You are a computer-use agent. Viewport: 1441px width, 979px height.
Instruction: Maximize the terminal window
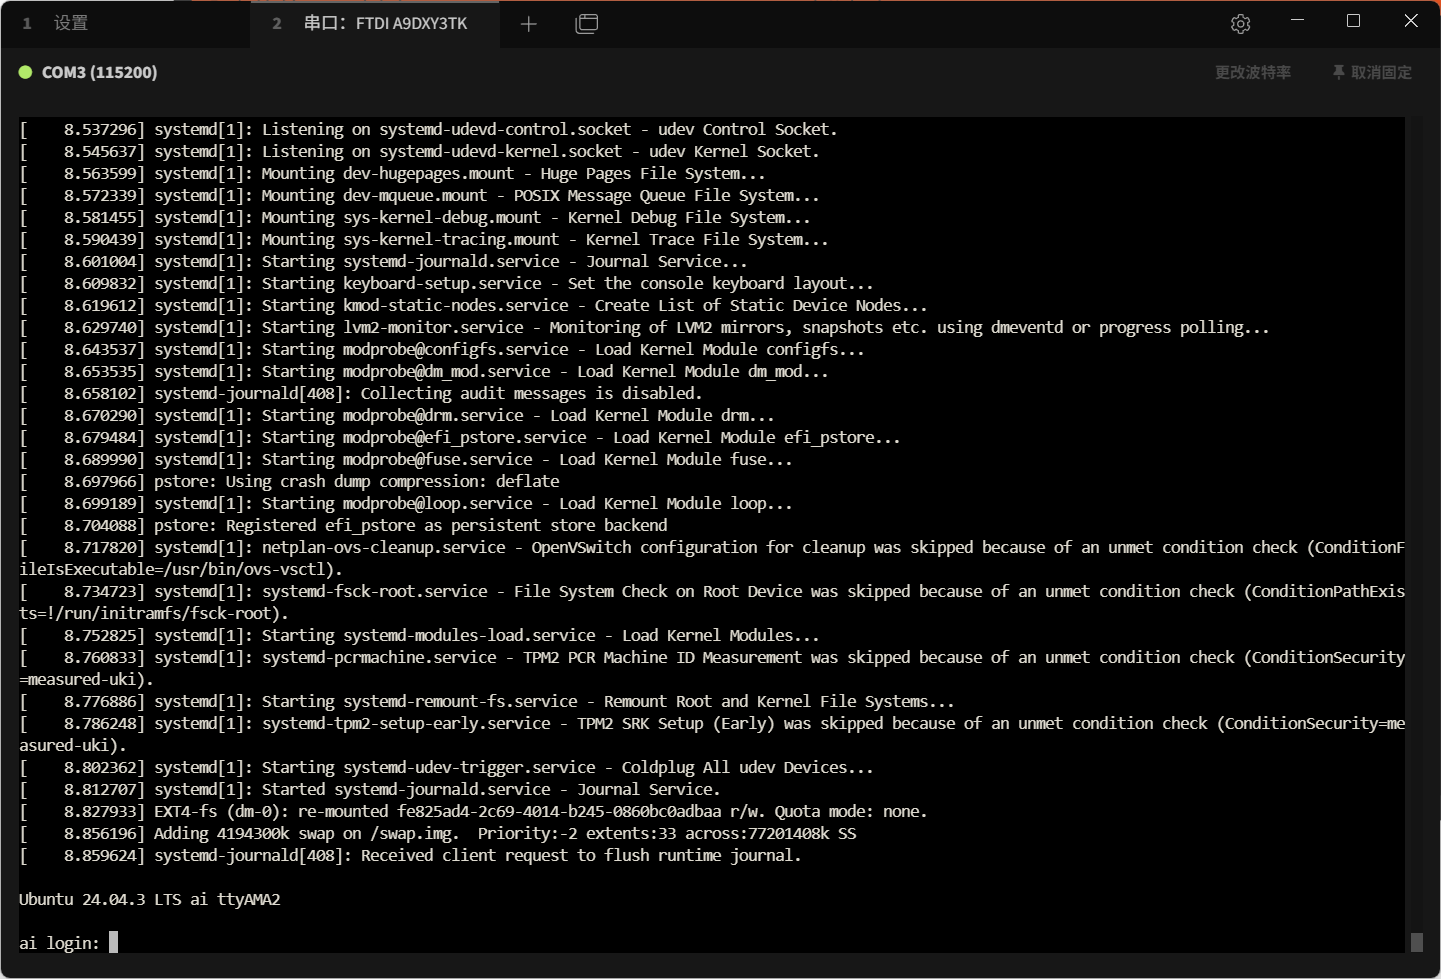[x=1353, y=21]
